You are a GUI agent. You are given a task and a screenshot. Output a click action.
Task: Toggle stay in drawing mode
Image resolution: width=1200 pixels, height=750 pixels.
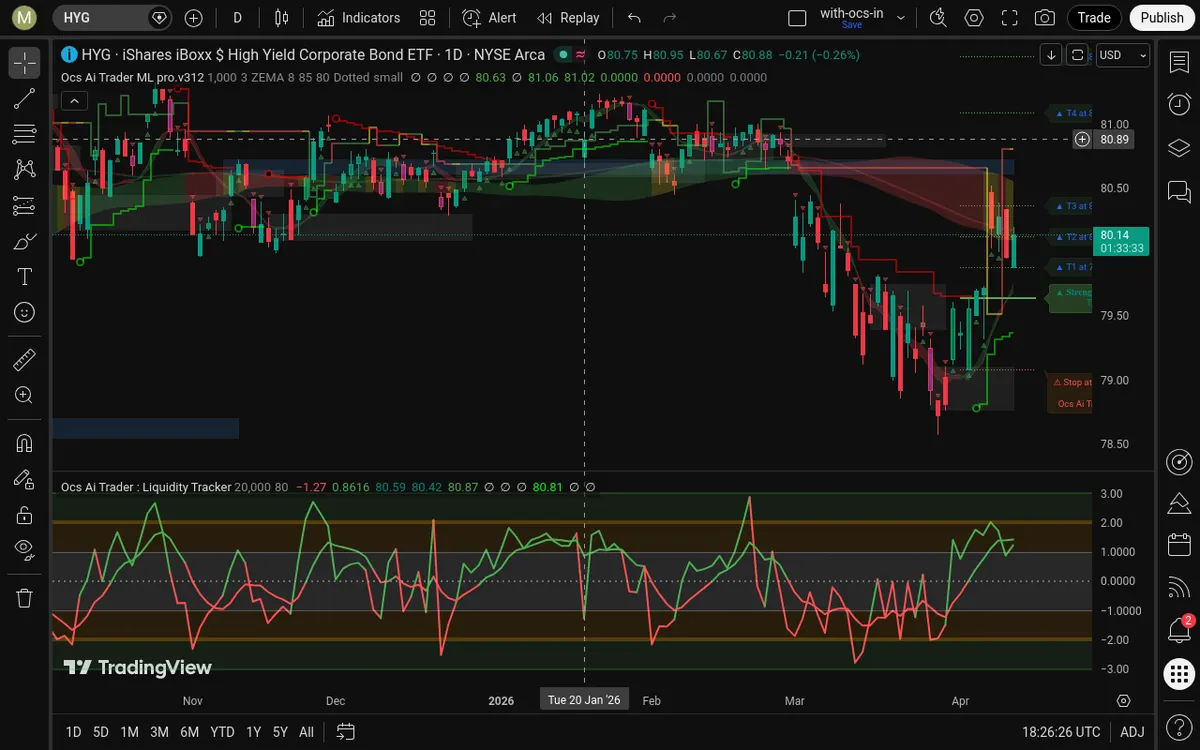[25, 479]
